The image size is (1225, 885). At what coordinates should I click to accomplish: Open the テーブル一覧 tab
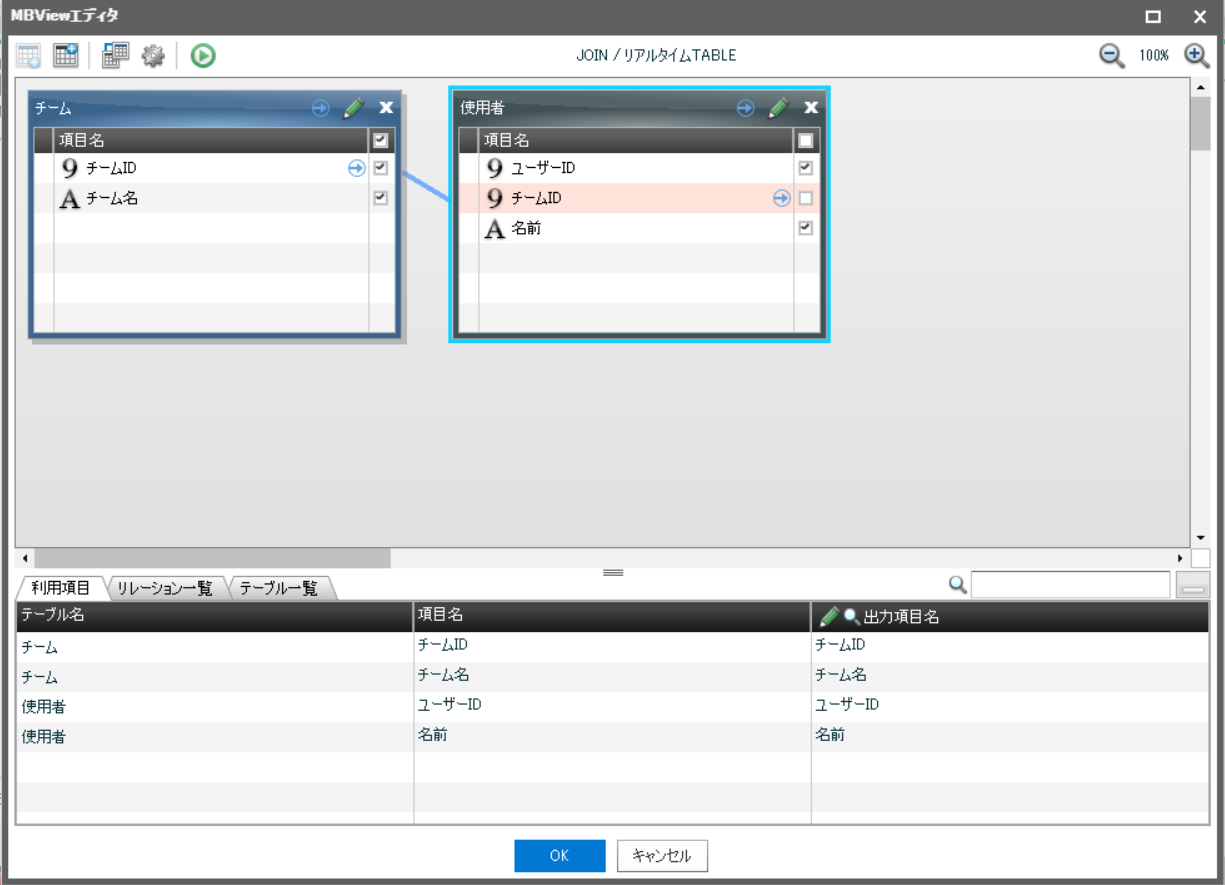280,588
